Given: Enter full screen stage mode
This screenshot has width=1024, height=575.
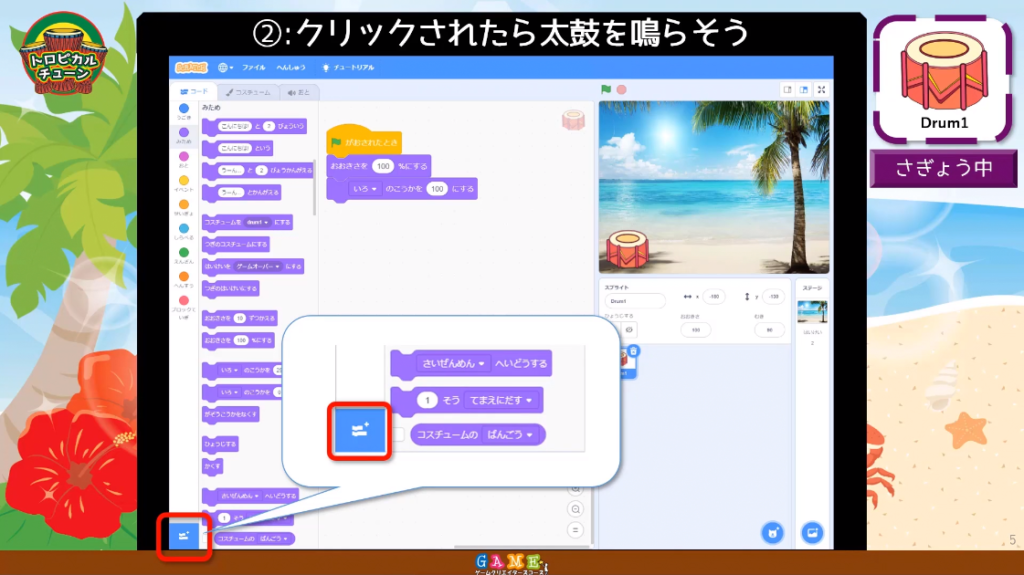Looking at the screenshot, I should tap(822, 90).
